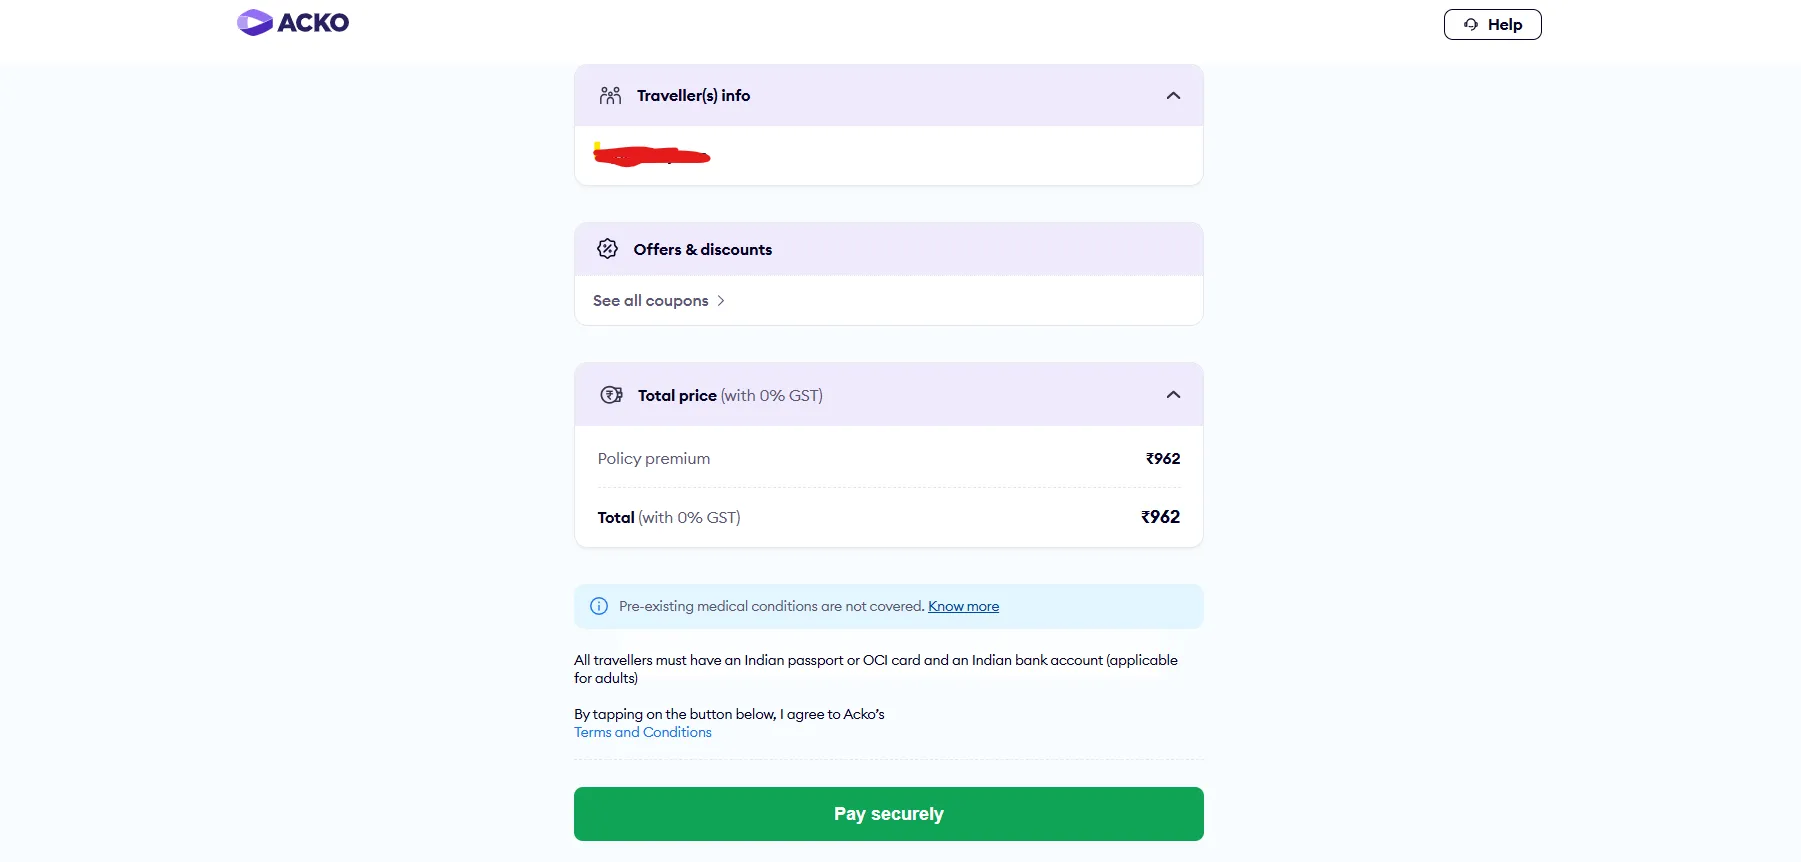Click the rupee coin icon beside Total price
The image size is (1801, 862).
click(x=612, y=394)
